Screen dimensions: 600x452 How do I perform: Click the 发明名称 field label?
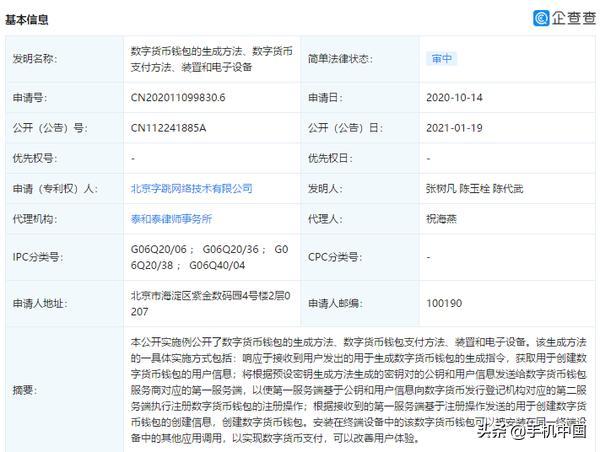[x=35, y=59]
